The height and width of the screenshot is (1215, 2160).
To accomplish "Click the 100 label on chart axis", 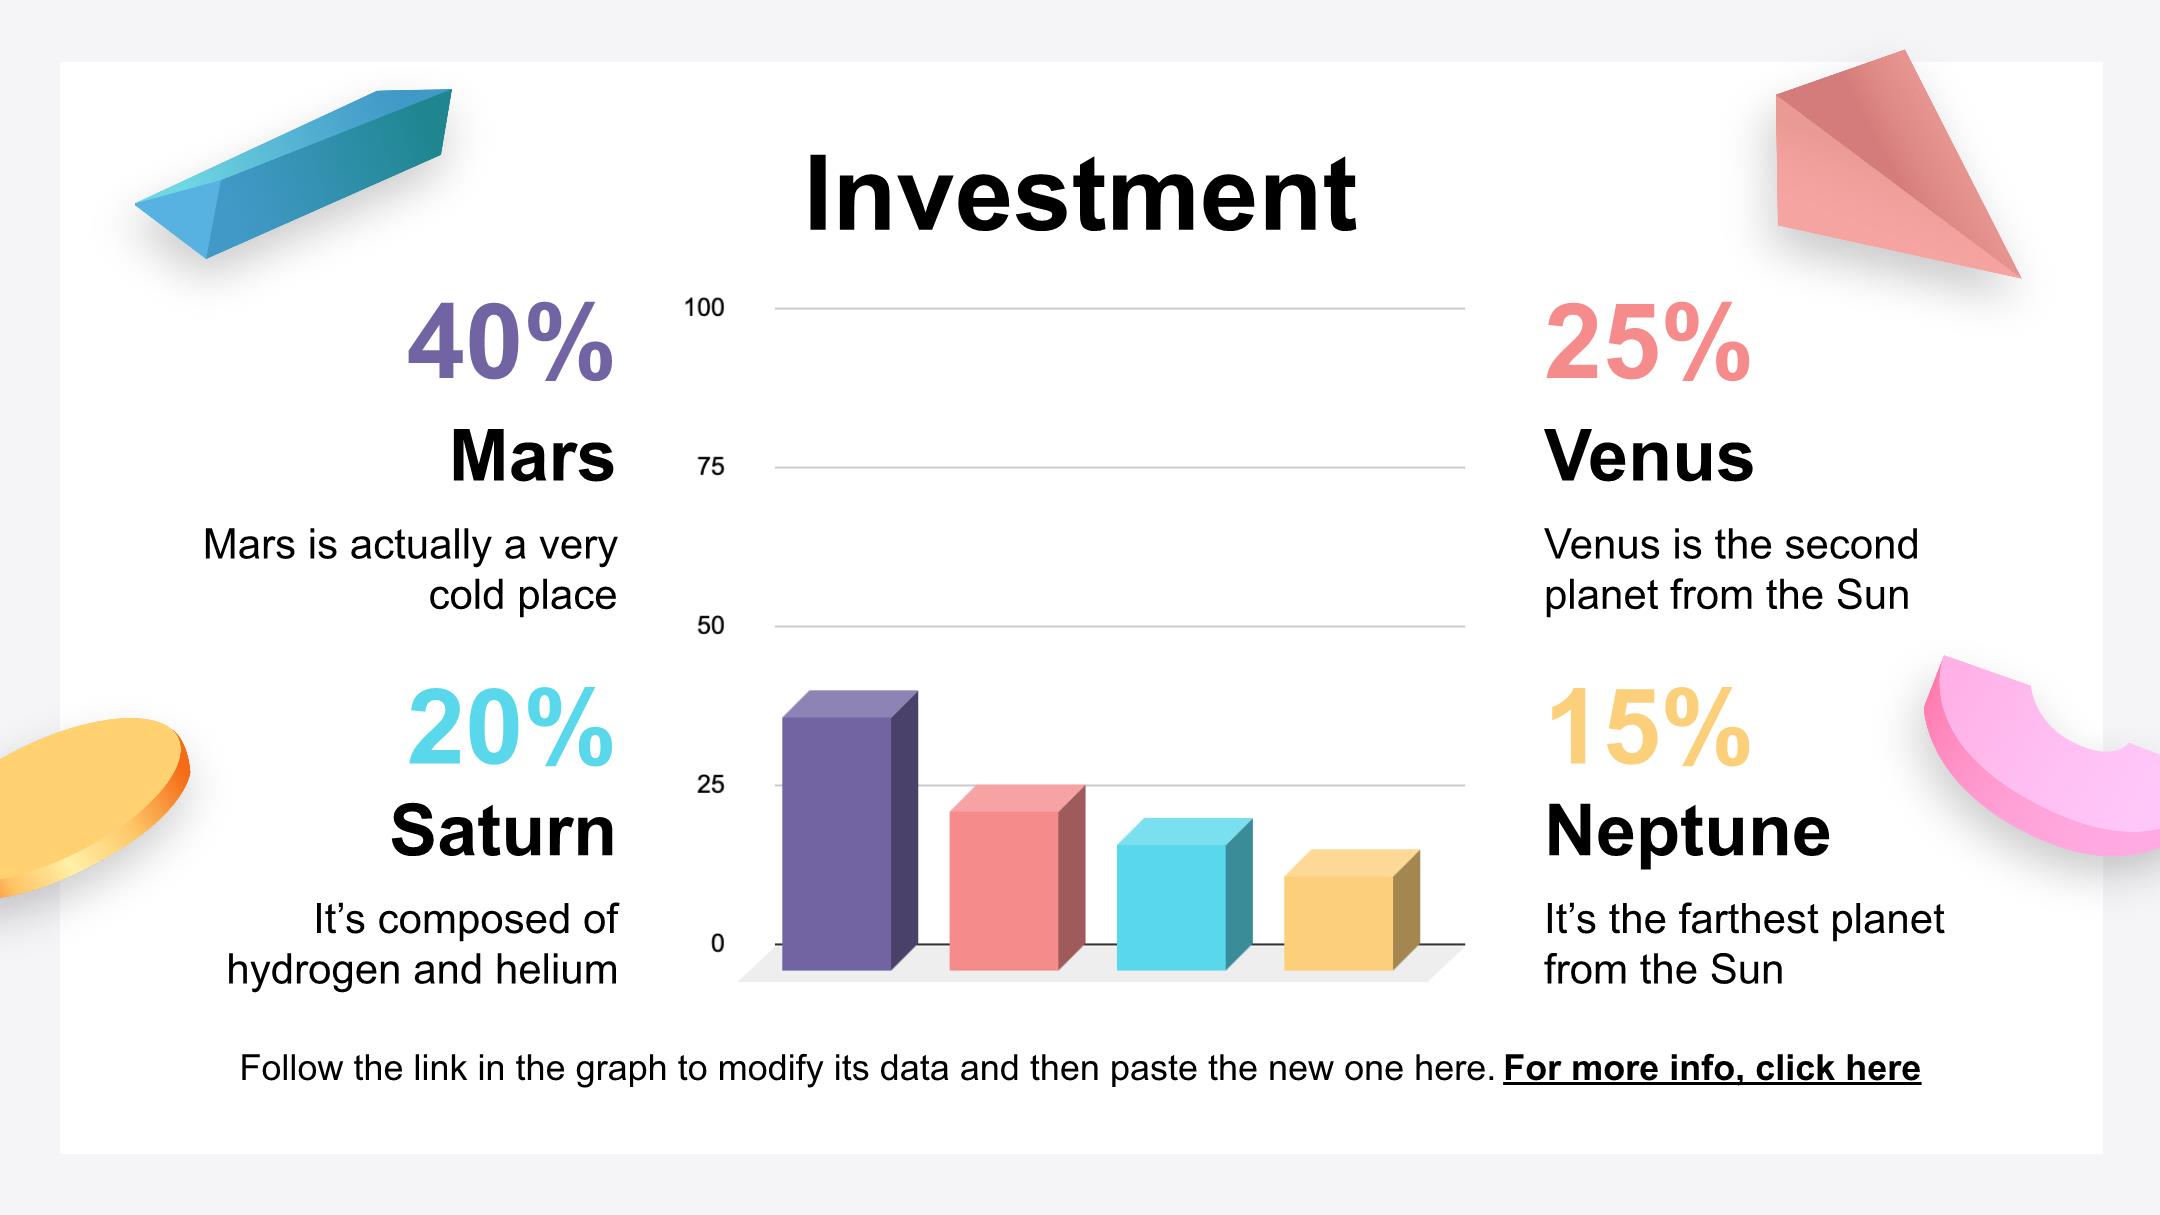I will (704, 308).
